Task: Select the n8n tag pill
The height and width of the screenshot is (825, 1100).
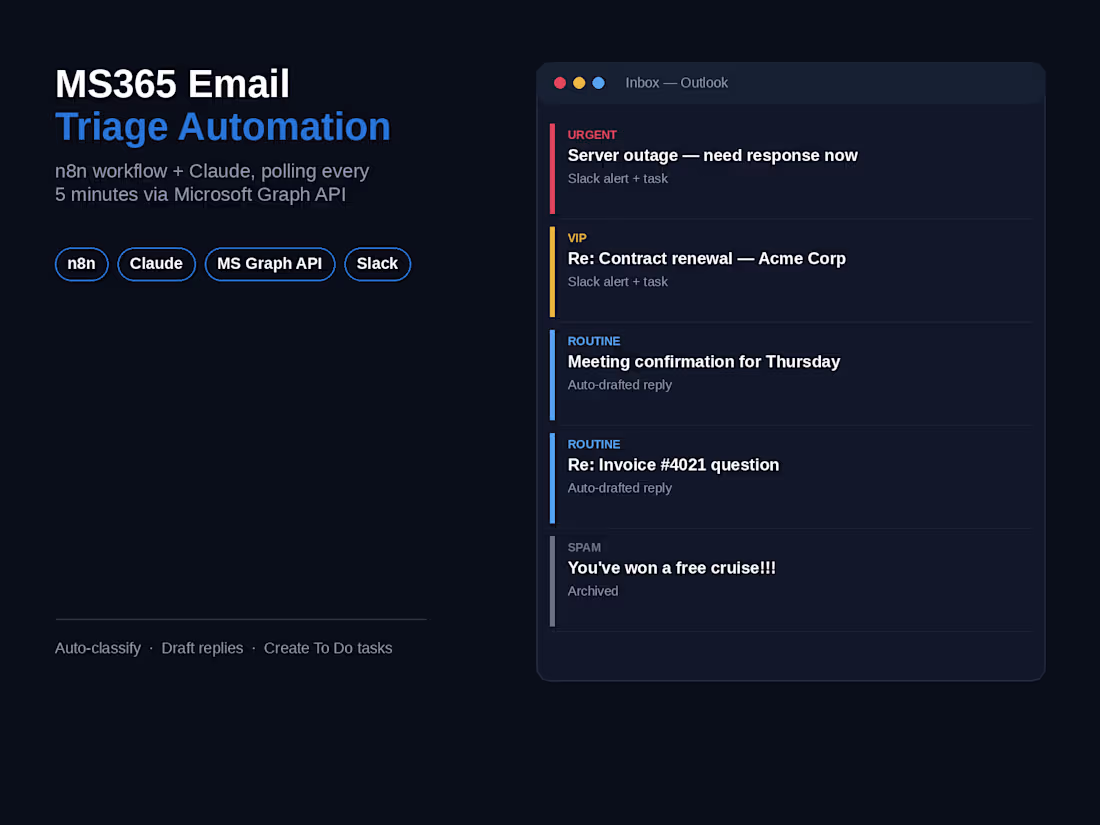Action: click(81, 264)
